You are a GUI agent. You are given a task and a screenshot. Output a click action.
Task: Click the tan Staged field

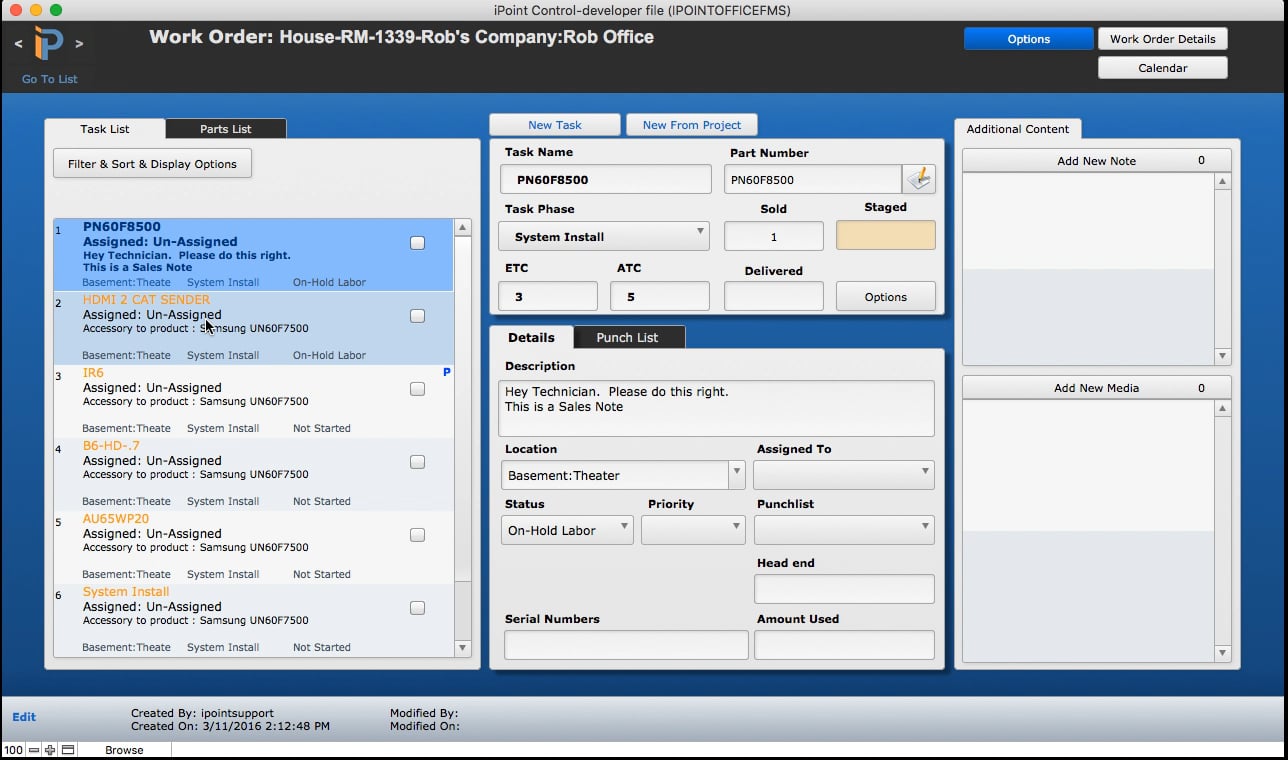pyautogui.click(x=886, y=235)
